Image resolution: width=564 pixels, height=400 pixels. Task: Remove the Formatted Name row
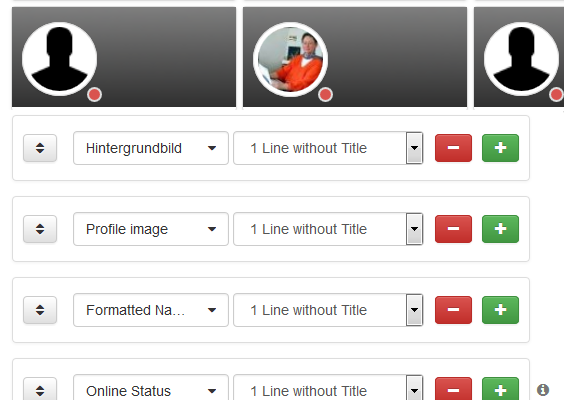point(453,310)
